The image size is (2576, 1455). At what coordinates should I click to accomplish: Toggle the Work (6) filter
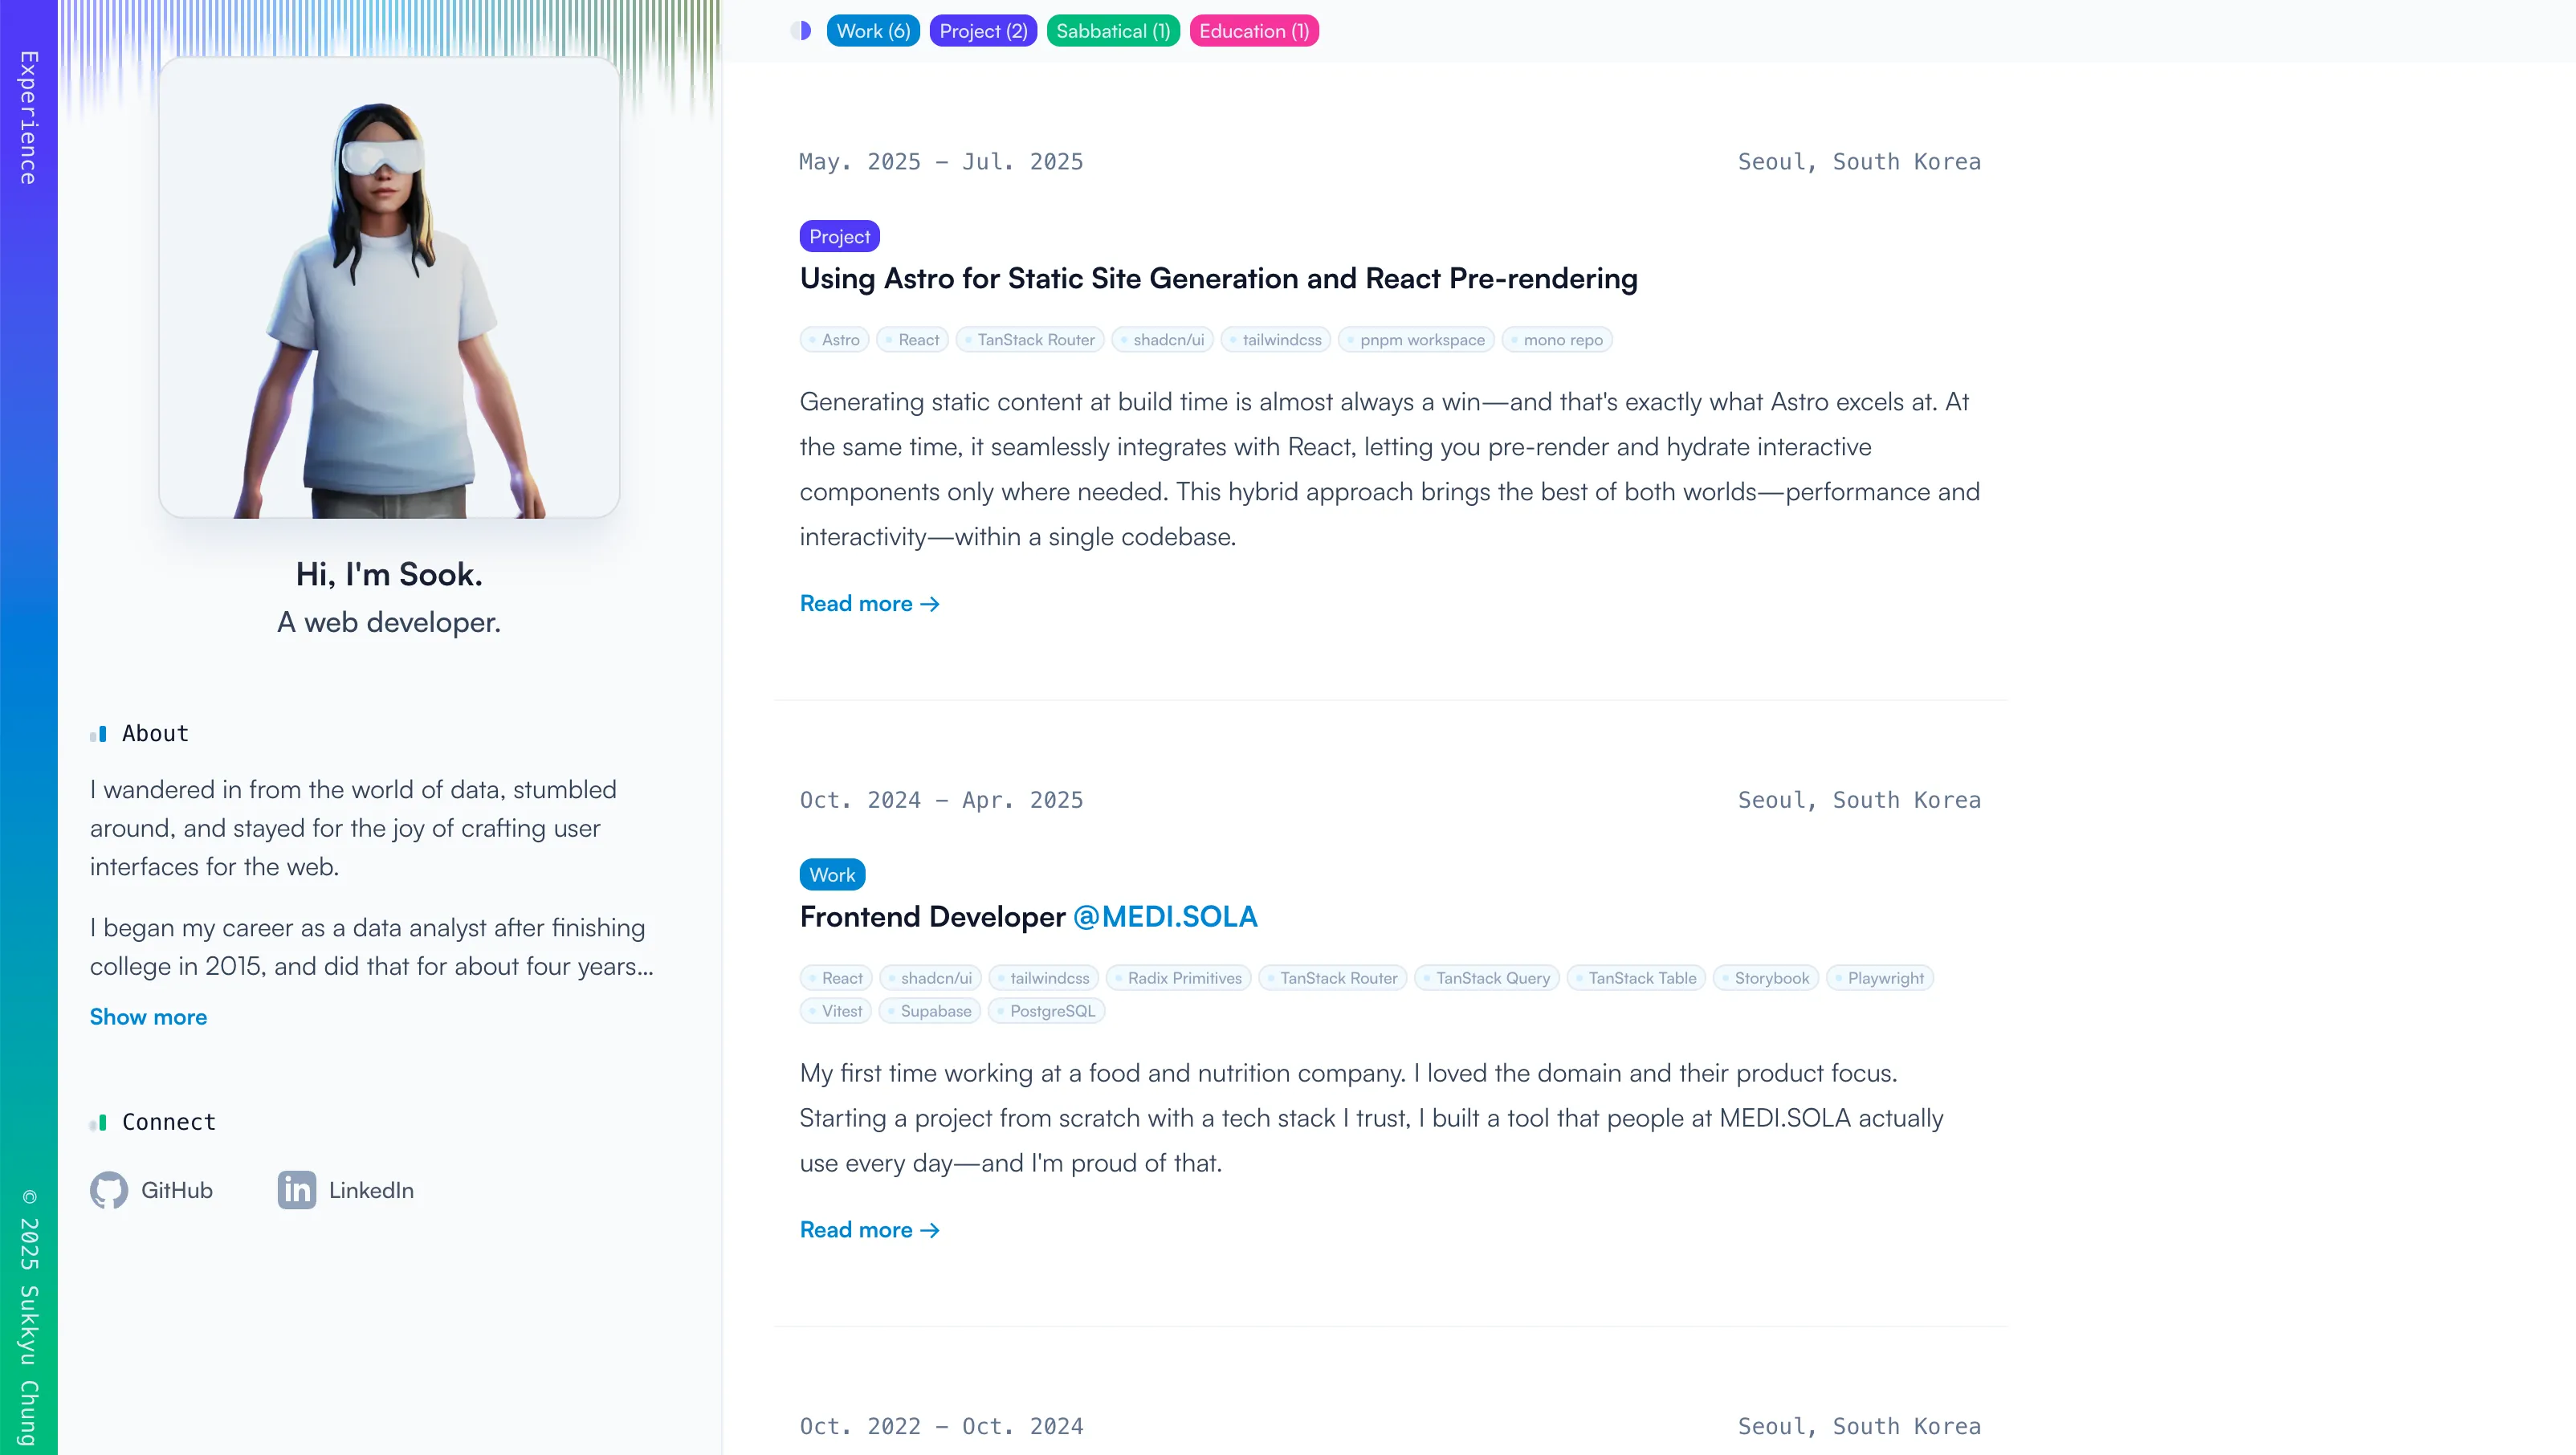[x=873, y=31]
